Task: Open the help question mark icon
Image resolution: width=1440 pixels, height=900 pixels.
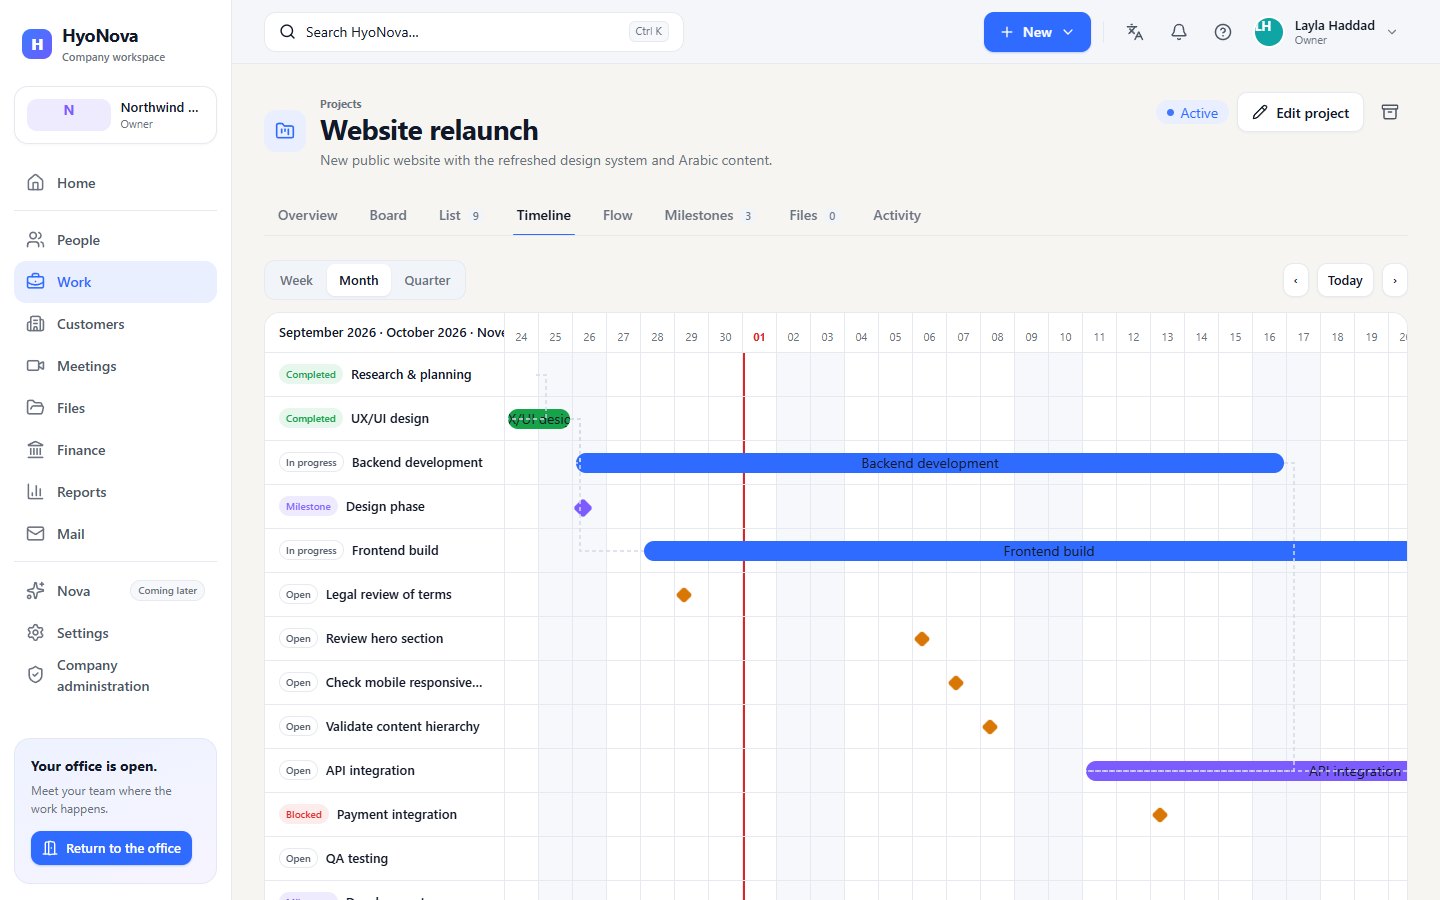Action: pos(1223,32)
